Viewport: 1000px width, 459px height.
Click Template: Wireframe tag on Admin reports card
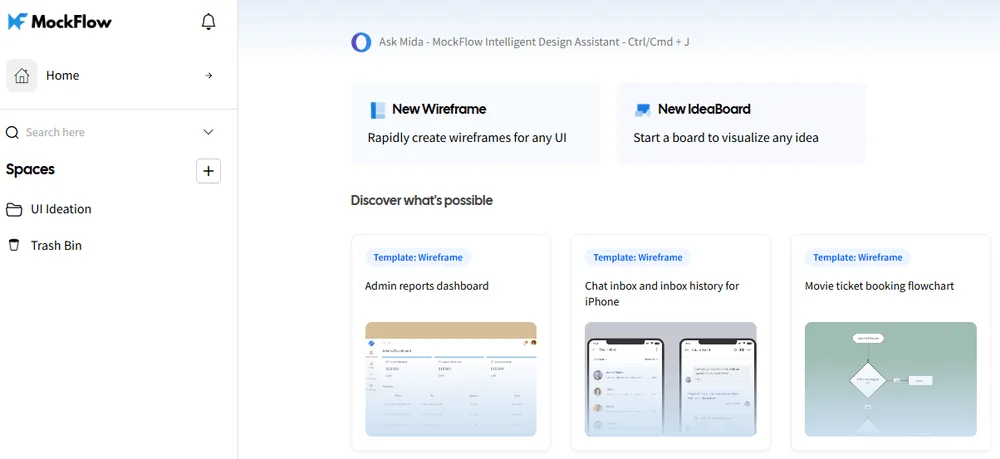418,258
